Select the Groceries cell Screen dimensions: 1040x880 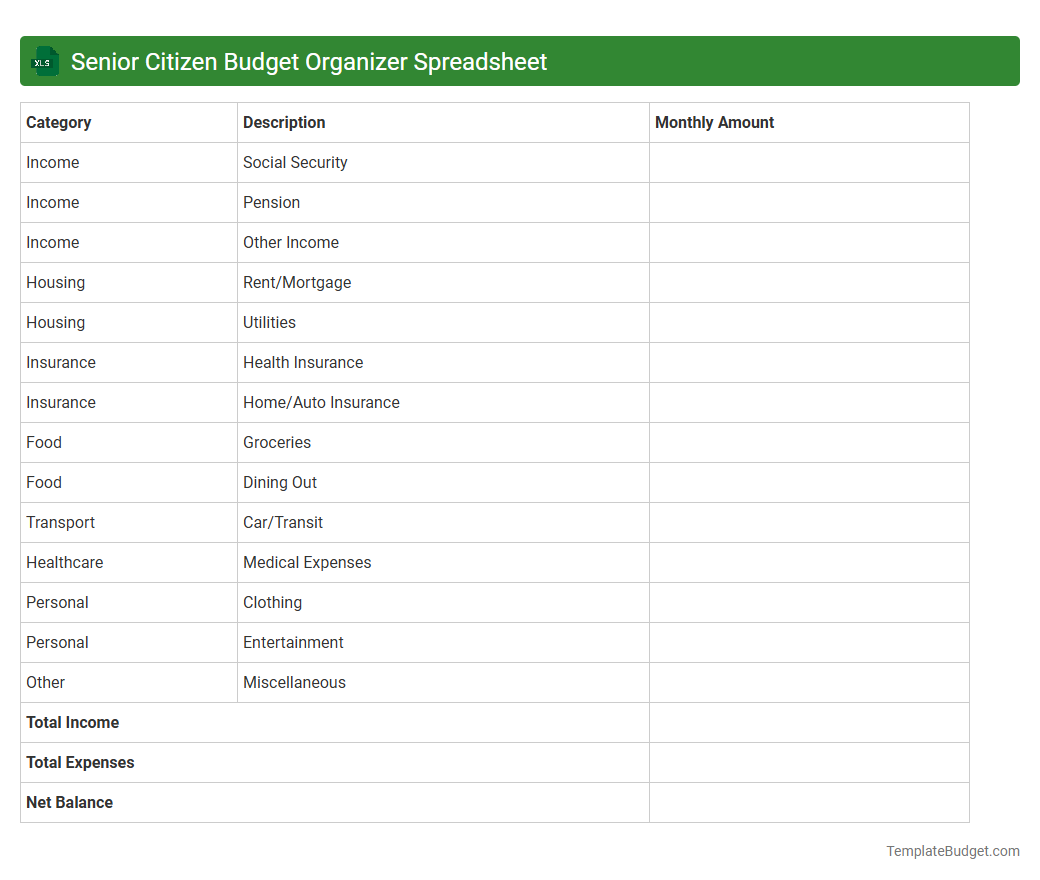pyautogui.click(x=276, y=442)
